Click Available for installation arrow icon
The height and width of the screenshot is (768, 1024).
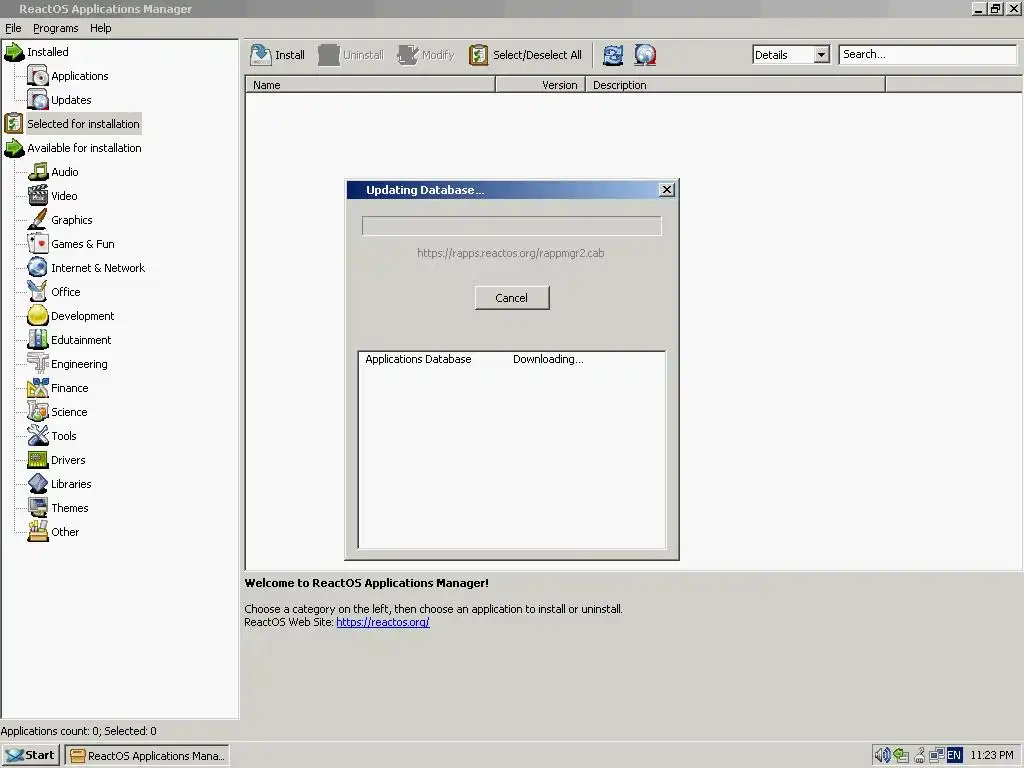(14, 148)
